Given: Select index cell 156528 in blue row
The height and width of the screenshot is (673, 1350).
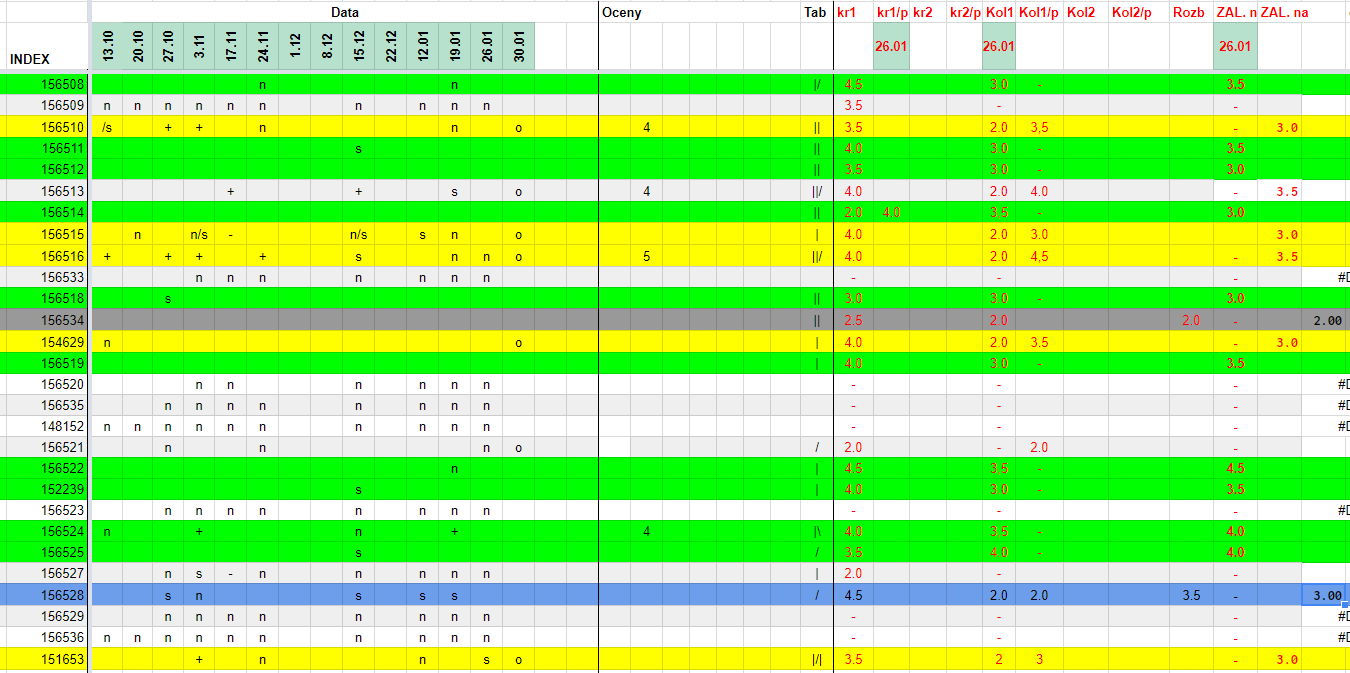Looking at the screenshot, I should 62,595.
